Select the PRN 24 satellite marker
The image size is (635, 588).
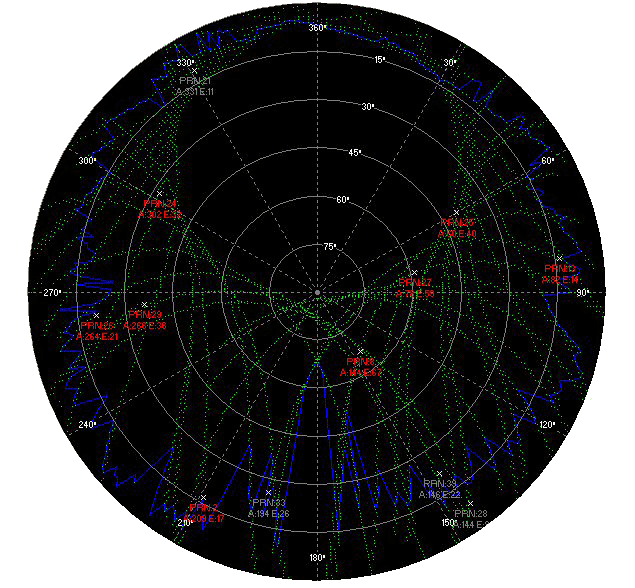(160, 192)
